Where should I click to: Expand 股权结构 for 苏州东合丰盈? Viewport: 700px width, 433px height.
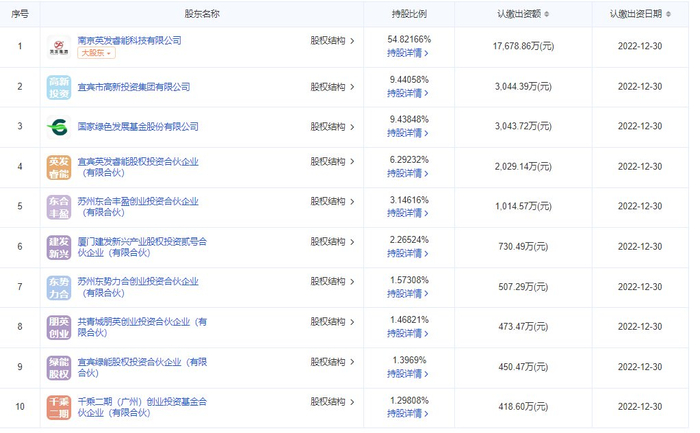point(332,201)
